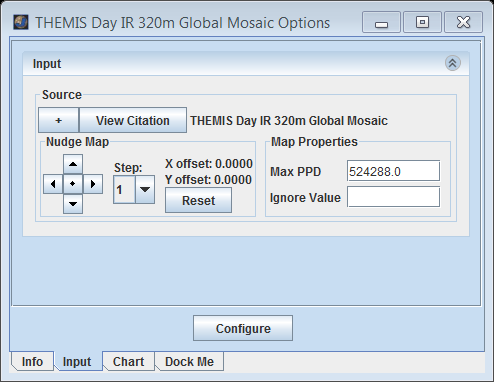
Task: Click the Ignore Value text field
Action: coord(393,197)
